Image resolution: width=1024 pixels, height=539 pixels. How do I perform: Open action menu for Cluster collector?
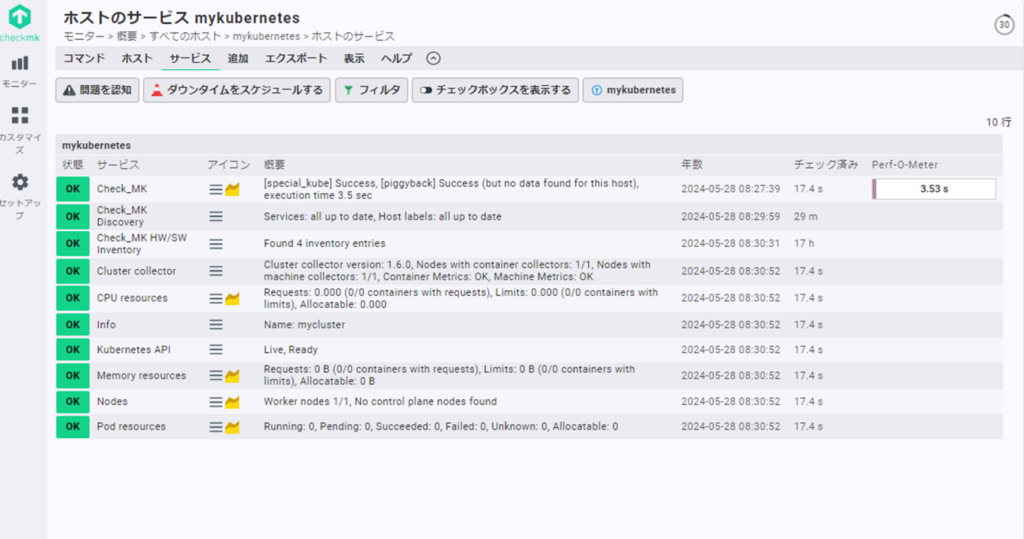216,271
